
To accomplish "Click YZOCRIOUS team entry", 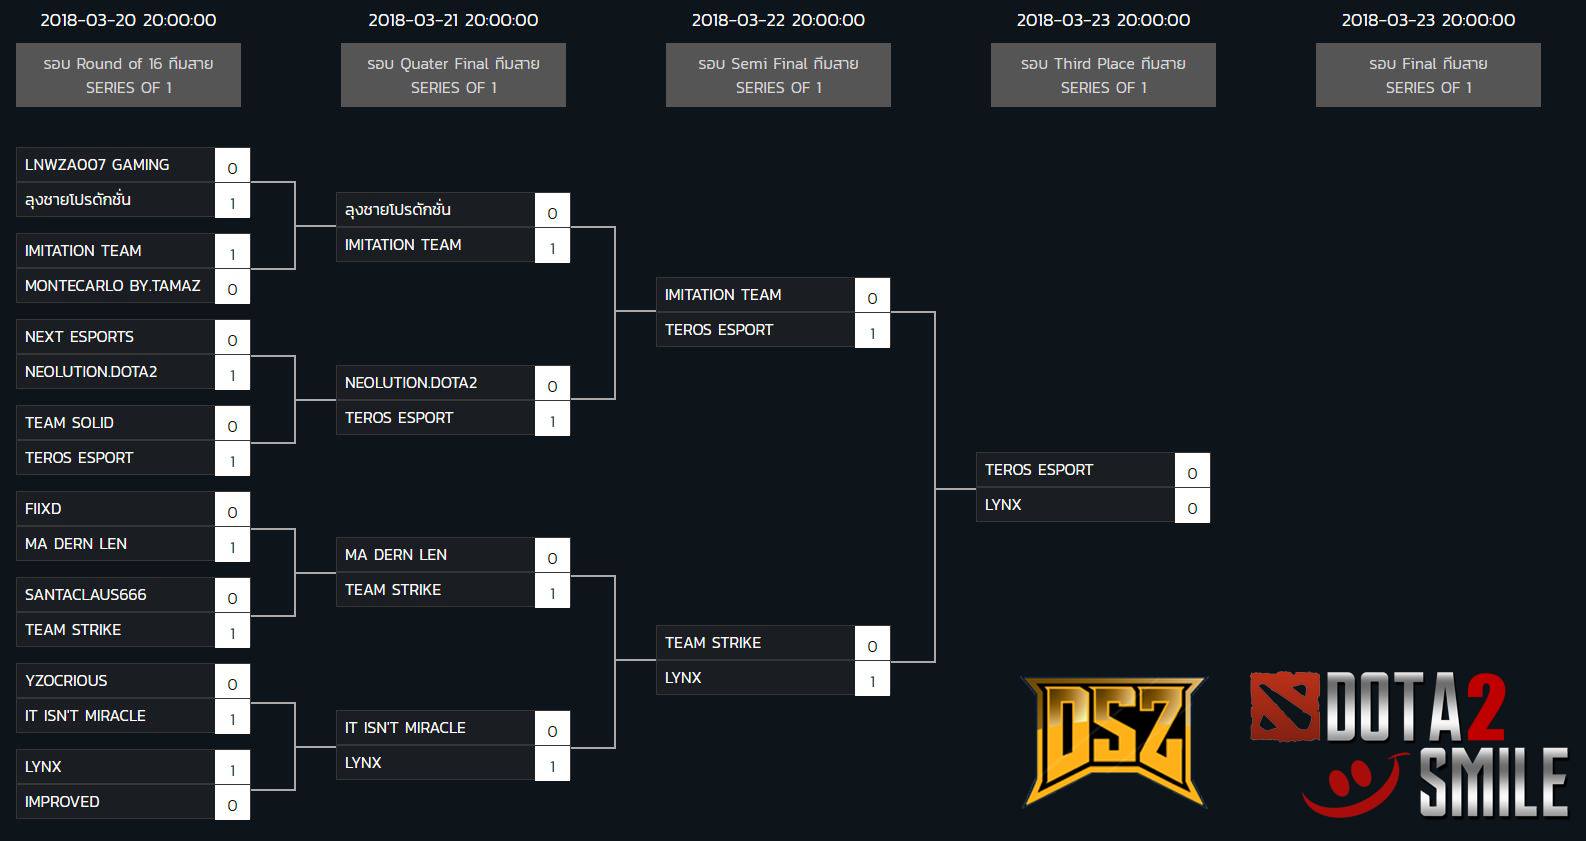I will [115, 681].
